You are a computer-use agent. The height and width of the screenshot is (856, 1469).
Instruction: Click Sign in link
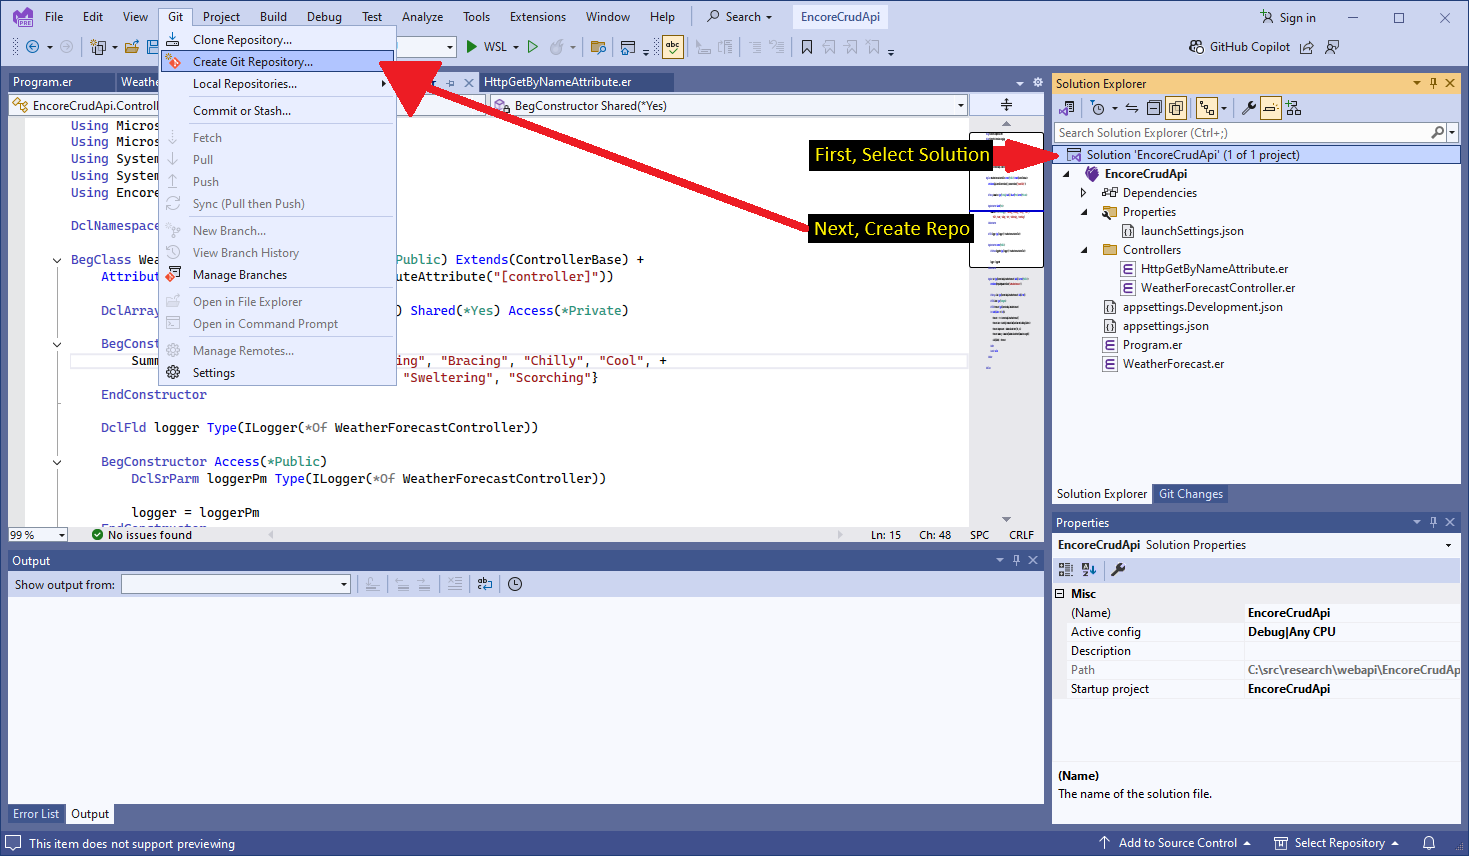(1287, 17)
